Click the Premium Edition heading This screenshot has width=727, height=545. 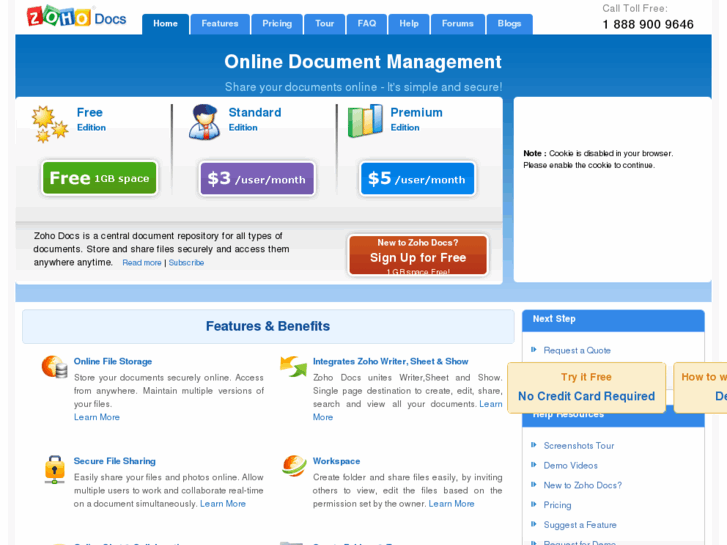[x=416, y=119]
